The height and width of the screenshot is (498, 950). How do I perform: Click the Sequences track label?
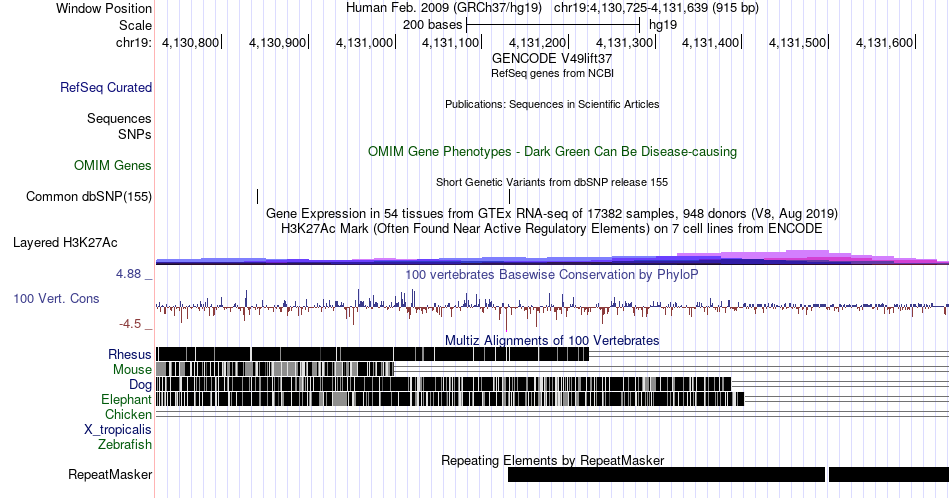(119, 118)
